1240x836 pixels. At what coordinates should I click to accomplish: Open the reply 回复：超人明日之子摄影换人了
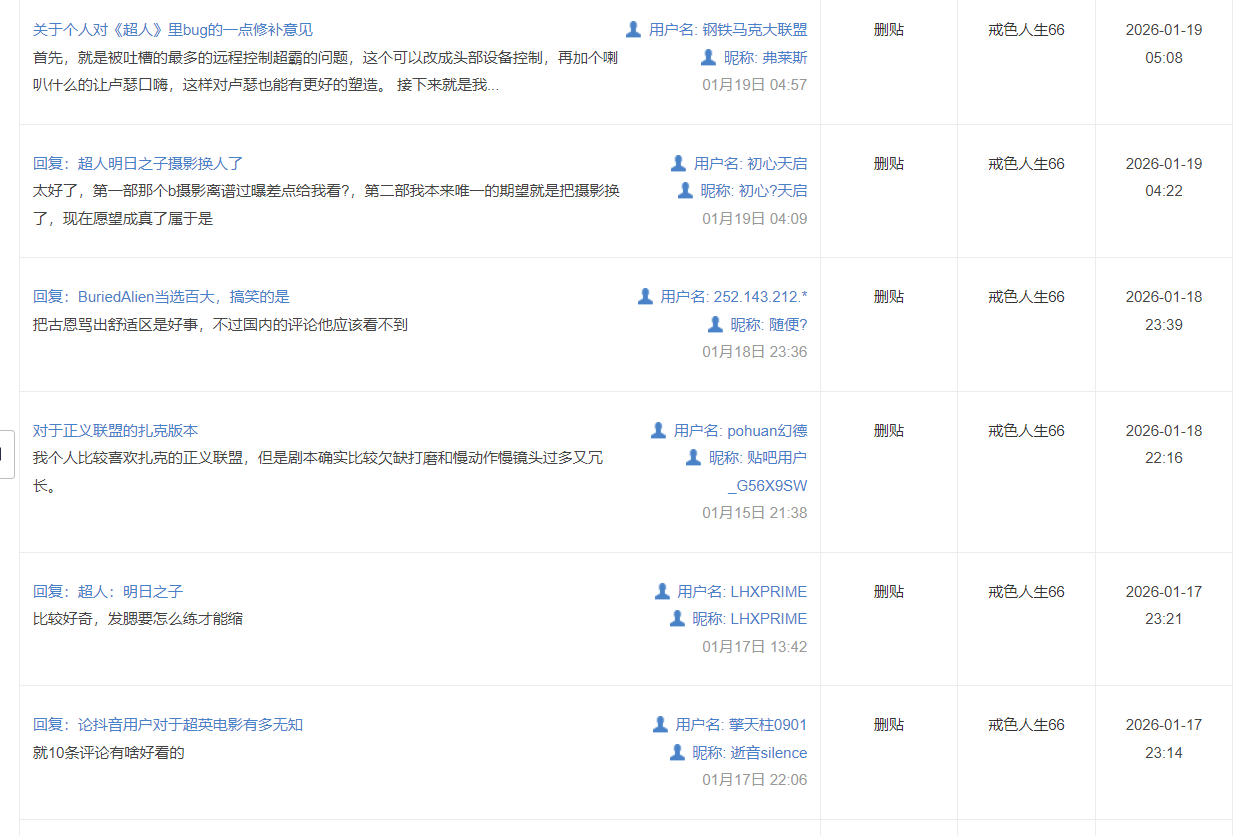pyautogui.click(x=138, y=163)
